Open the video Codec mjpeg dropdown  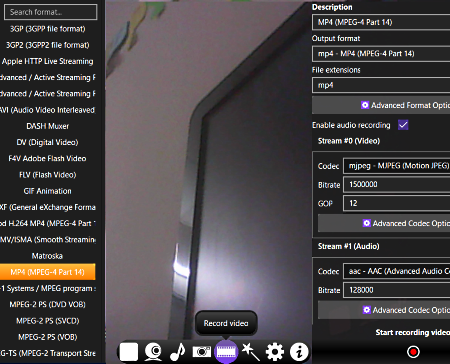coord(396,166)
